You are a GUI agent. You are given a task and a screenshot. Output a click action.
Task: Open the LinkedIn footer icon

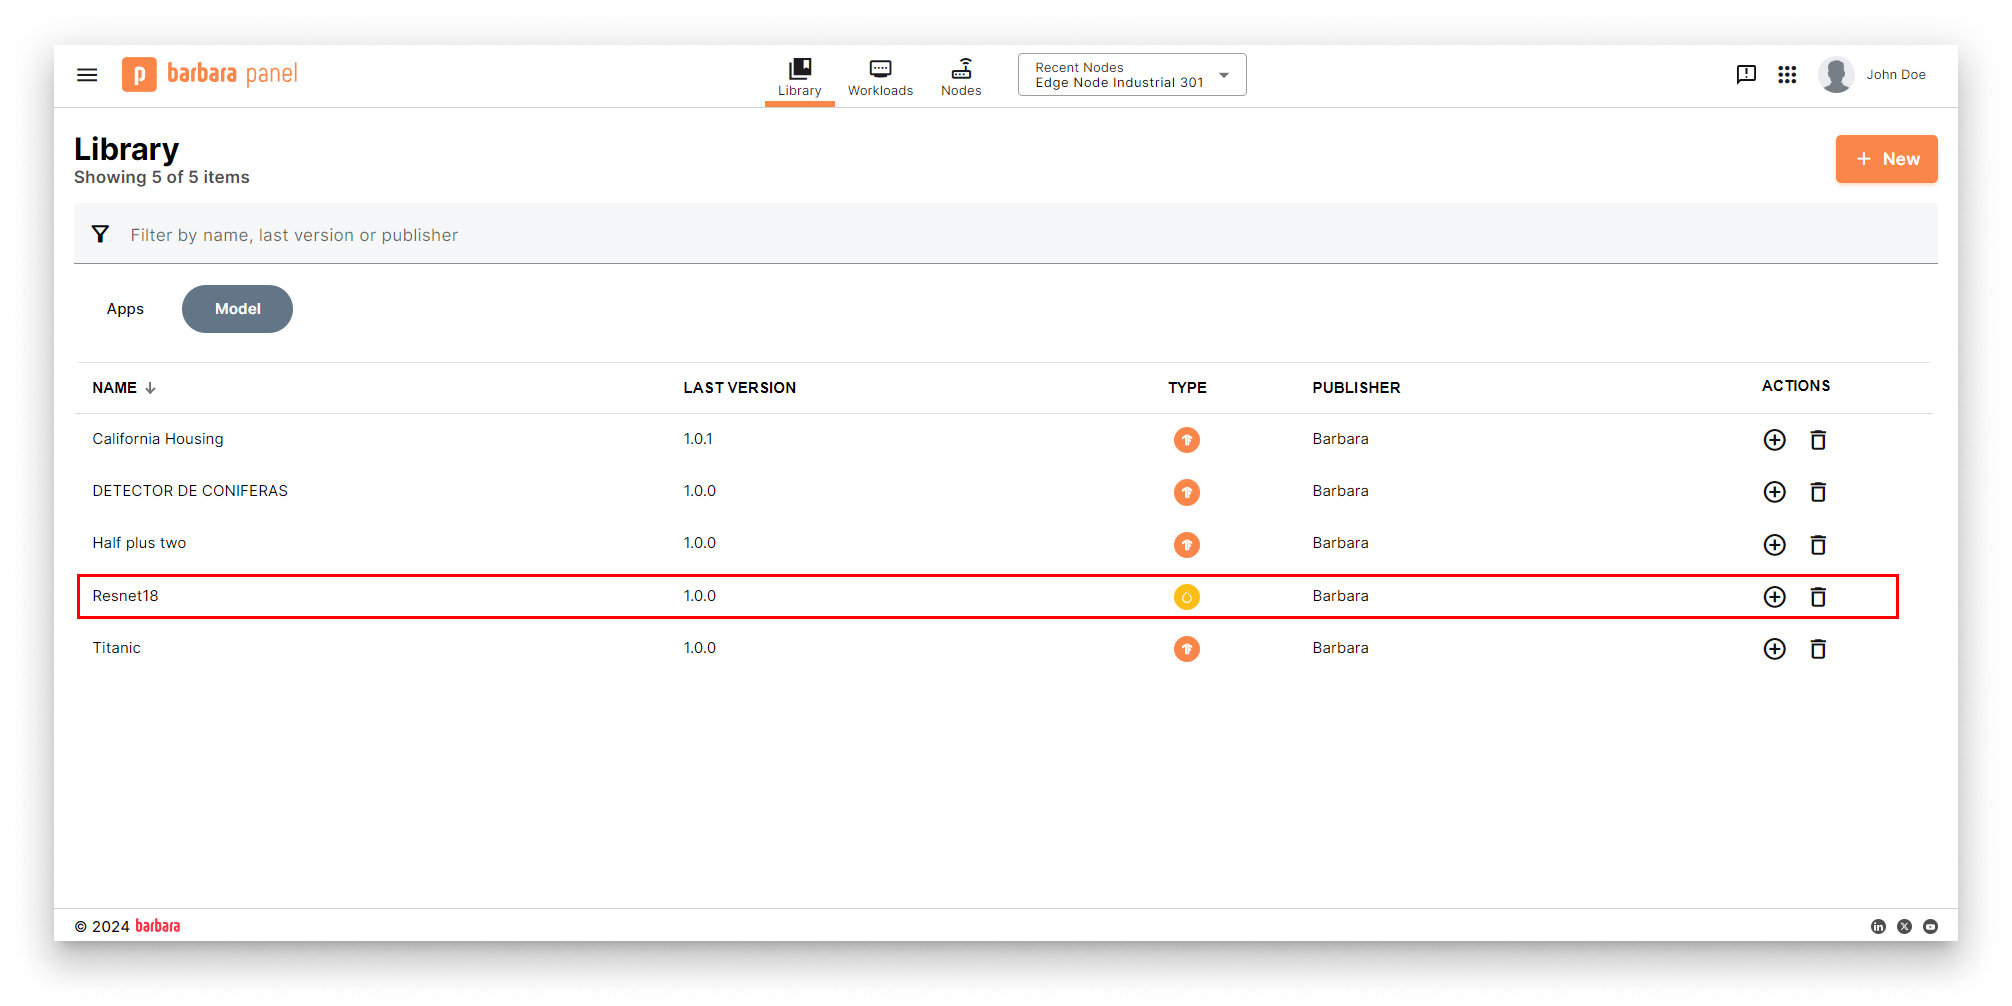point(1878,927)
